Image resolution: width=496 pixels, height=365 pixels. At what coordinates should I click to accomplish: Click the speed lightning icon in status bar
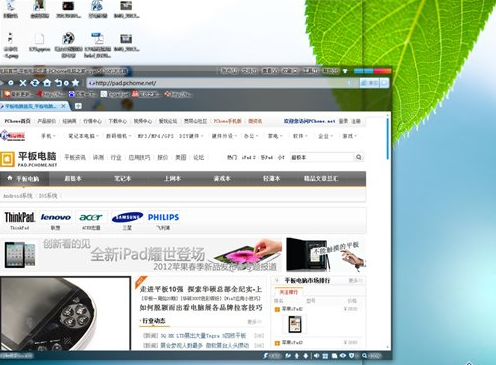266,356
